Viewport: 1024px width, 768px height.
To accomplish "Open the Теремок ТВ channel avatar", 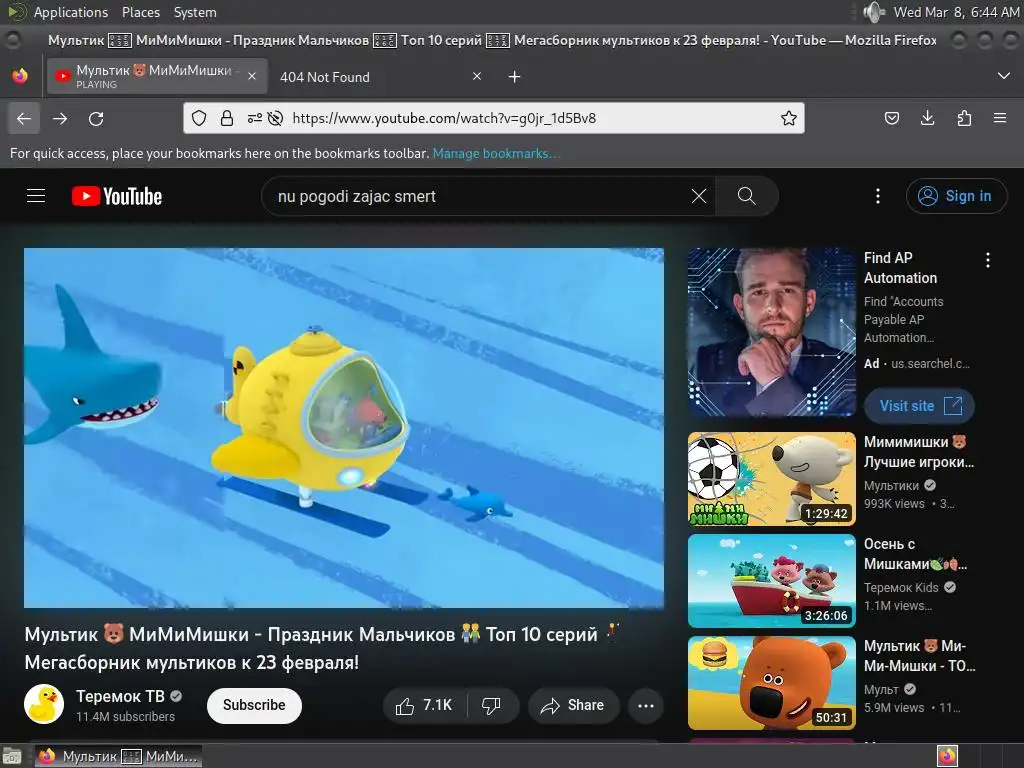I will [x=44, y=705].
